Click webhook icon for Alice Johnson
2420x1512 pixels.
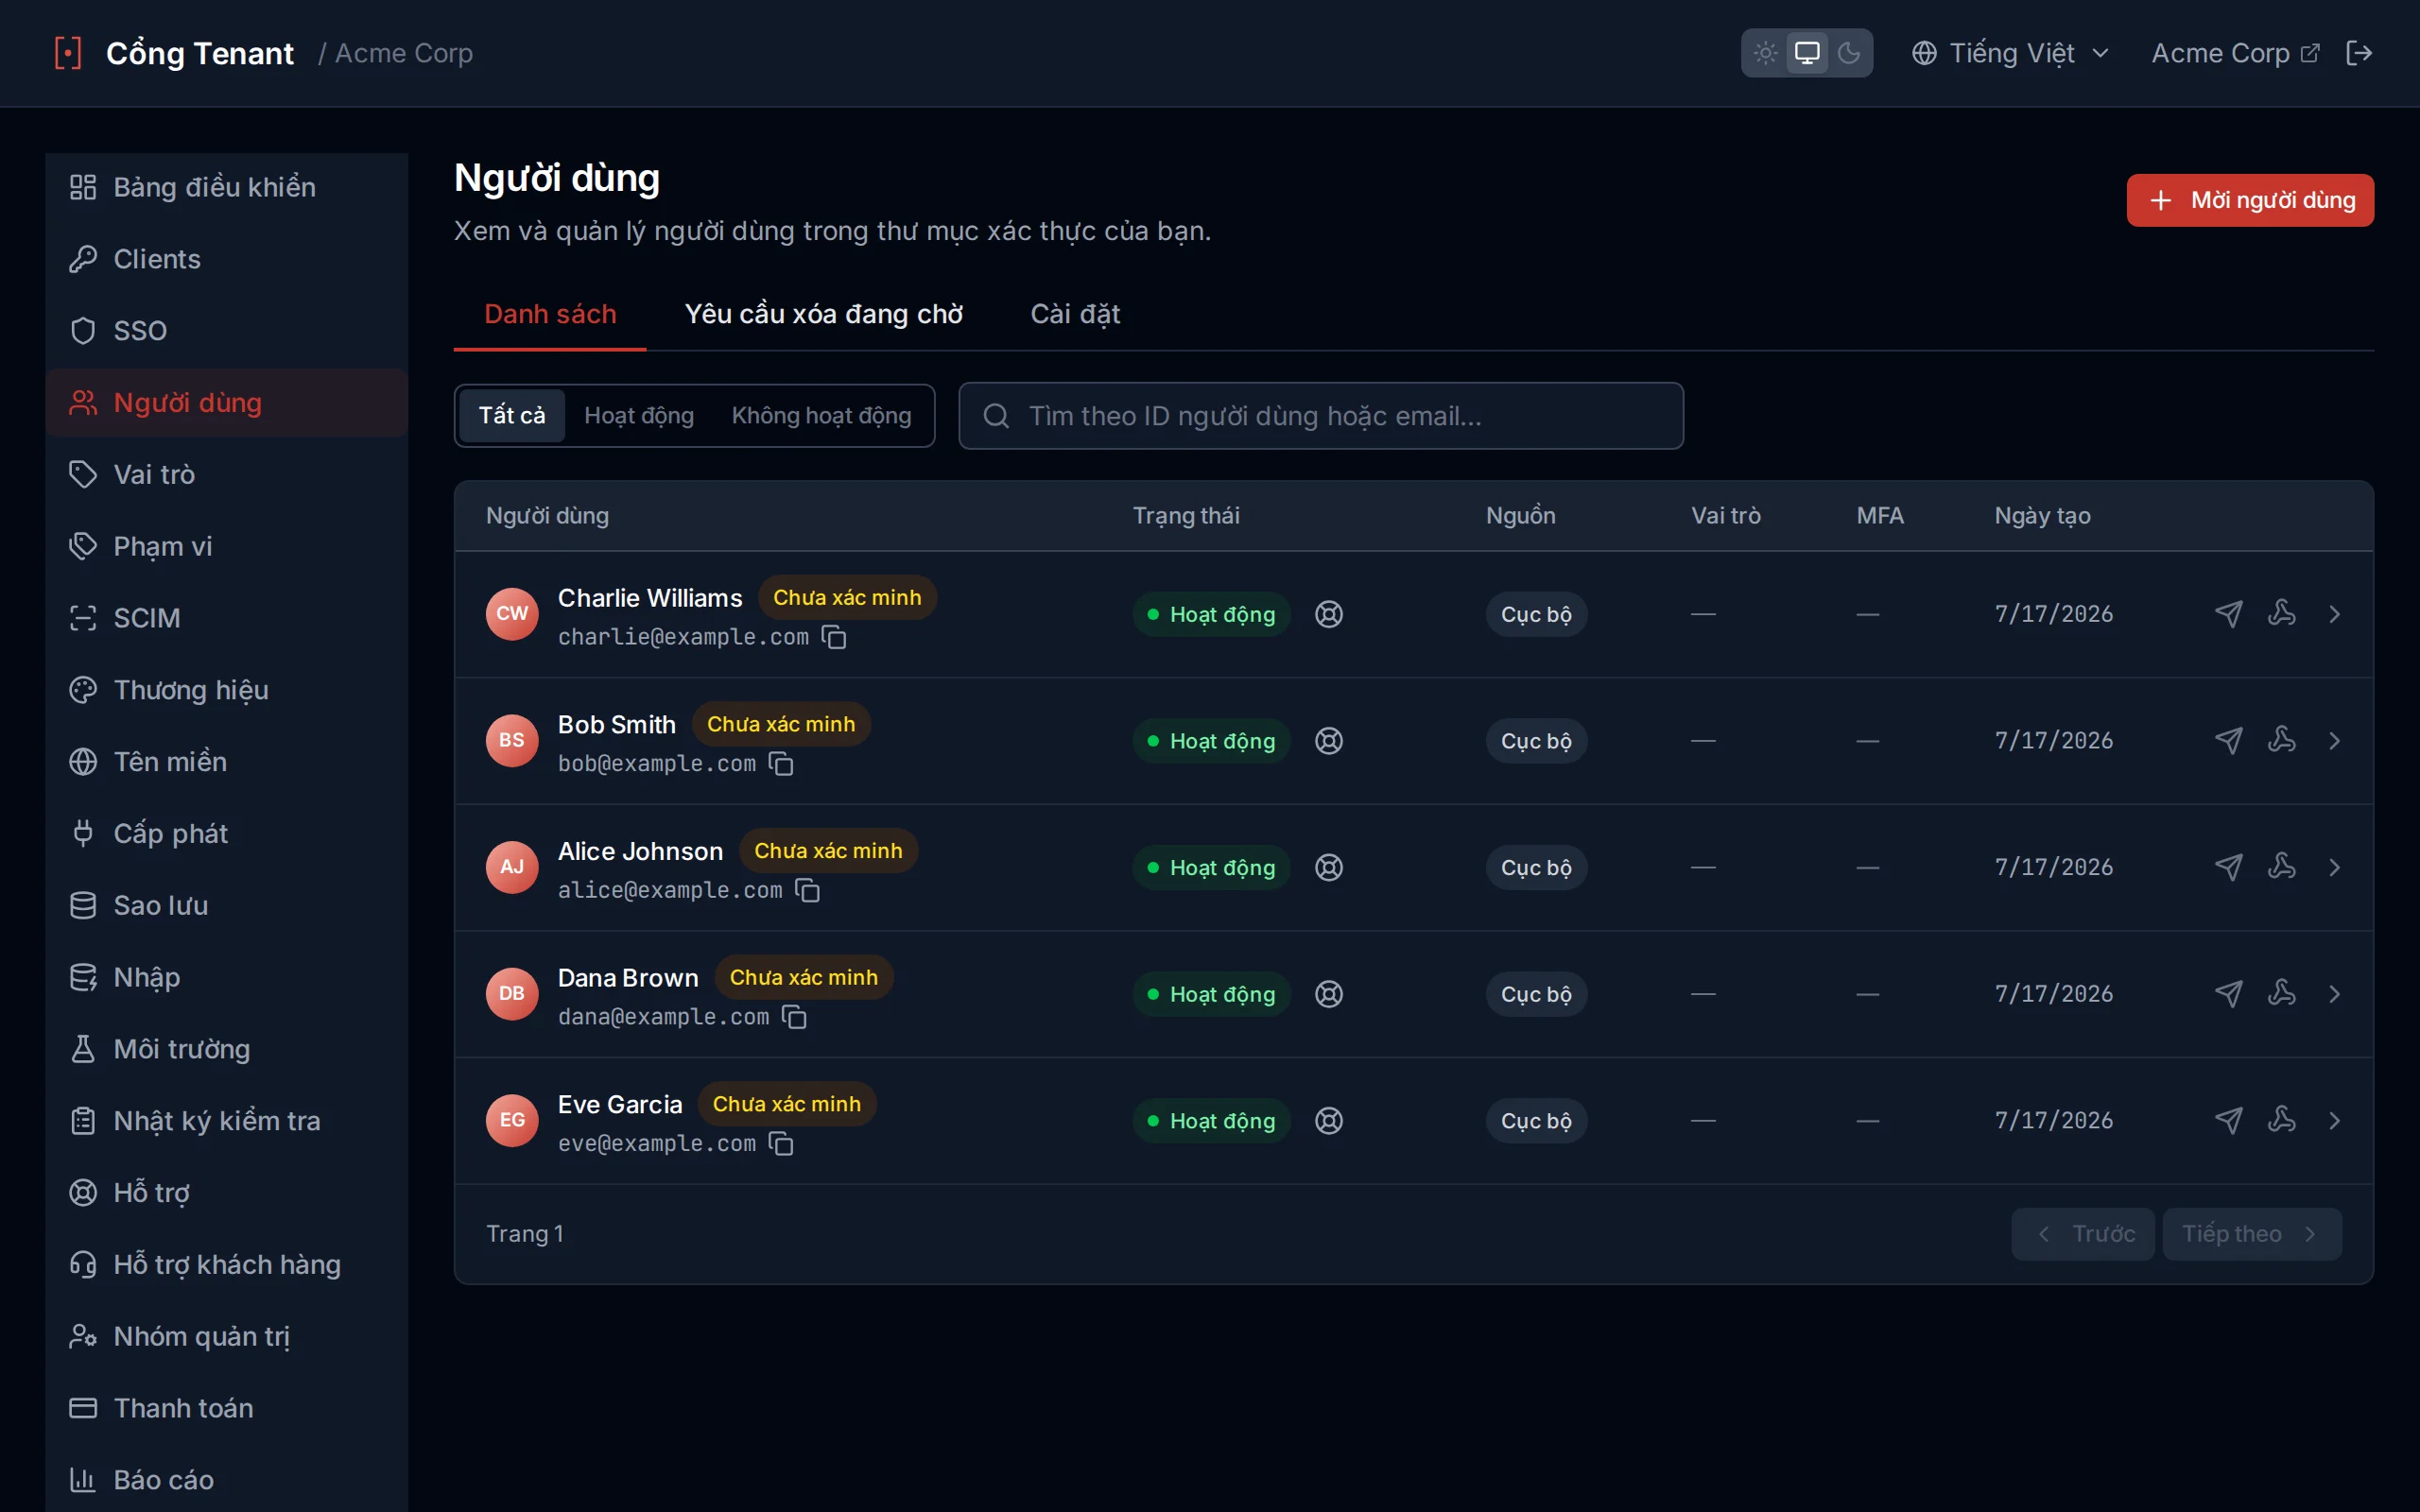pyautogui.click(x=2282, y=866)
